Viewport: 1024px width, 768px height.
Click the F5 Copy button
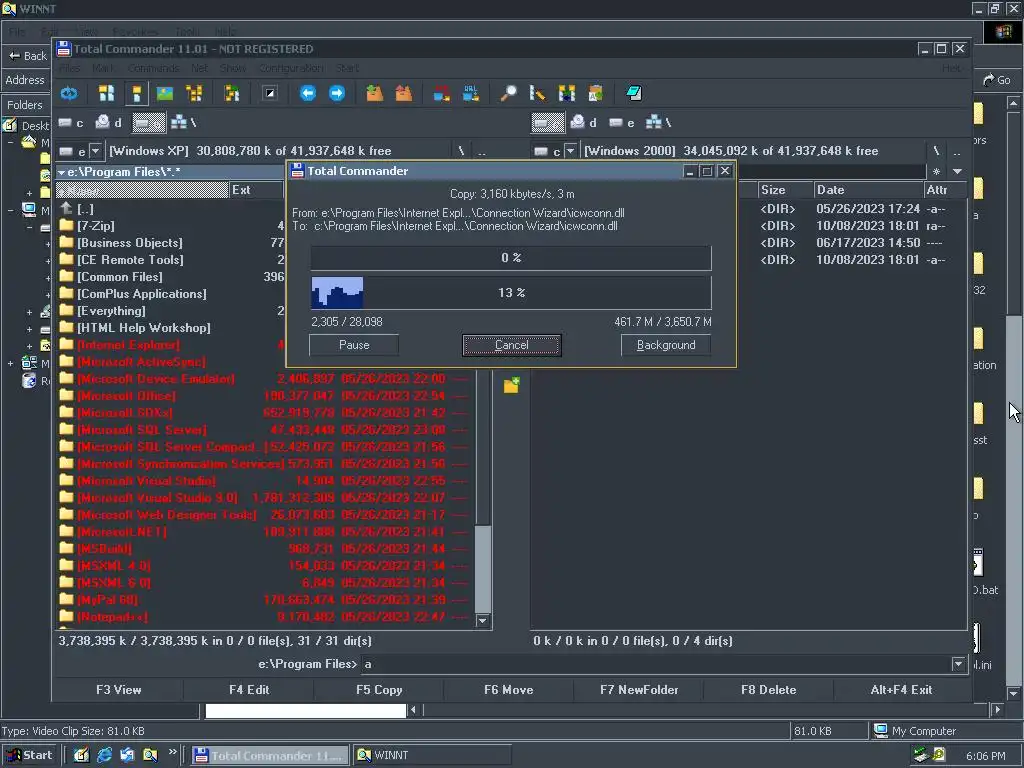(379, 690)
